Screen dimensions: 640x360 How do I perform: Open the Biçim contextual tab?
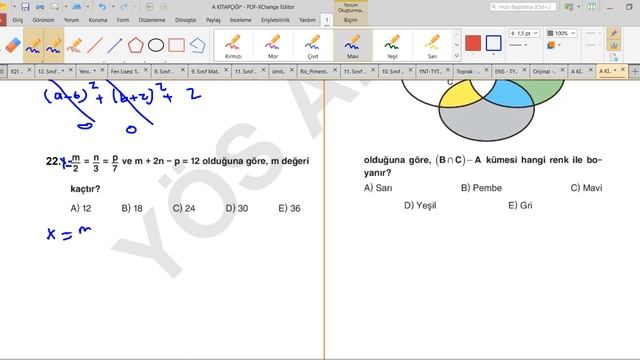click(x=351, y=20)
